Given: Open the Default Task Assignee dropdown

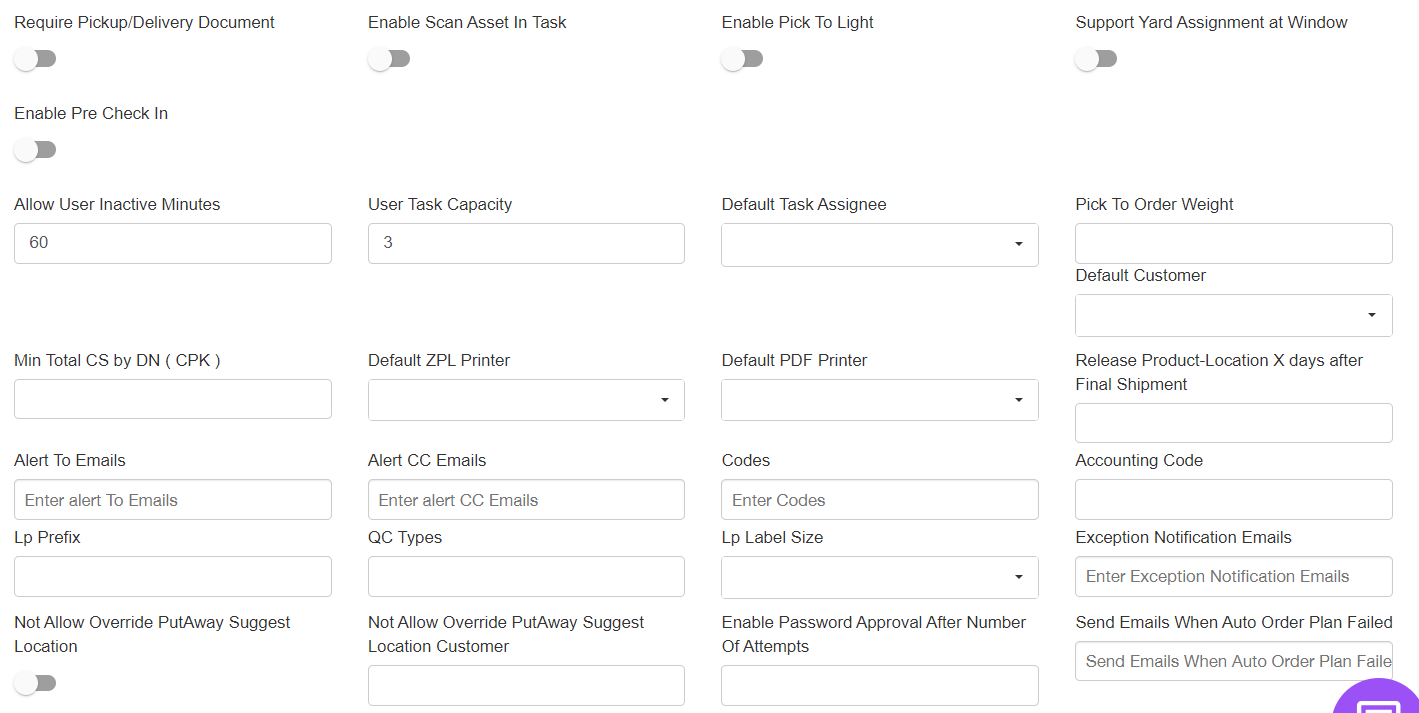Looking at the screenshot, I should [879, 244].
